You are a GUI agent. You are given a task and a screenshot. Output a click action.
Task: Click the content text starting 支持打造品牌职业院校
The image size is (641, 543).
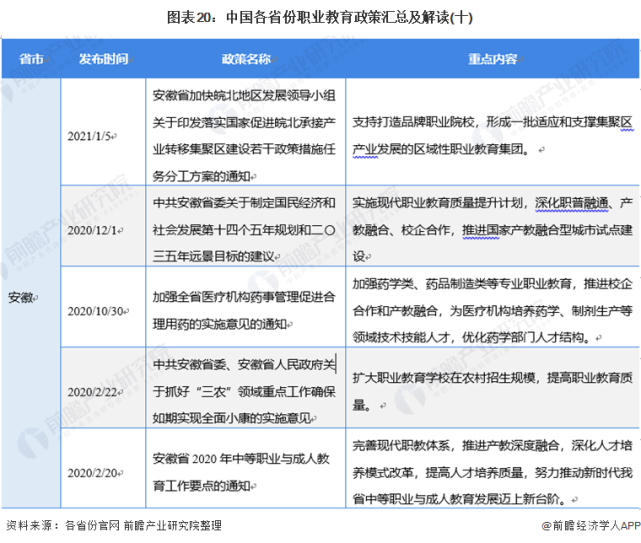pyautogui.click(x=493, y=136)
